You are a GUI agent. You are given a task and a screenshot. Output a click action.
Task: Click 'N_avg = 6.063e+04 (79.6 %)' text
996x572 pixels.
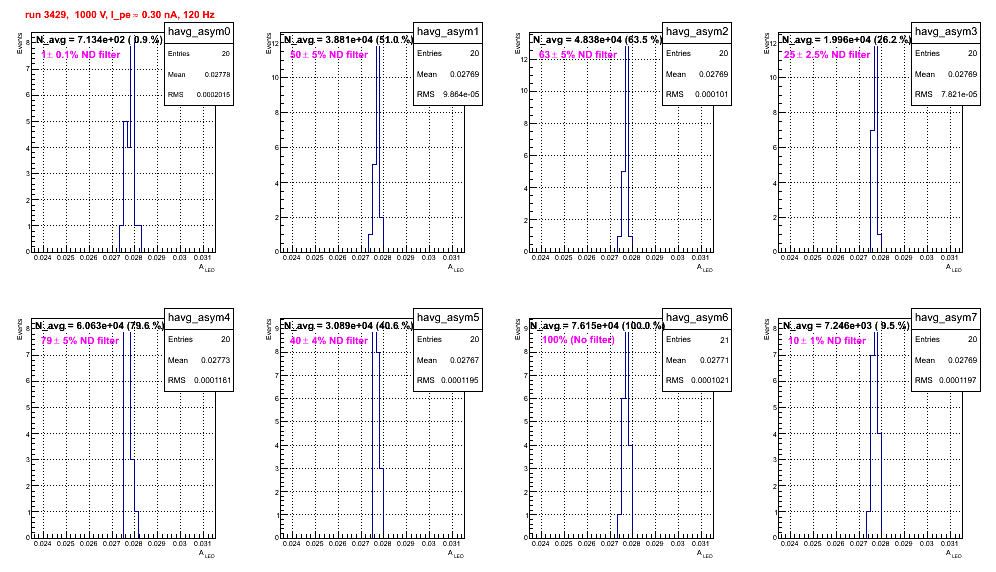pyautogui.click(x=99, y=325)
